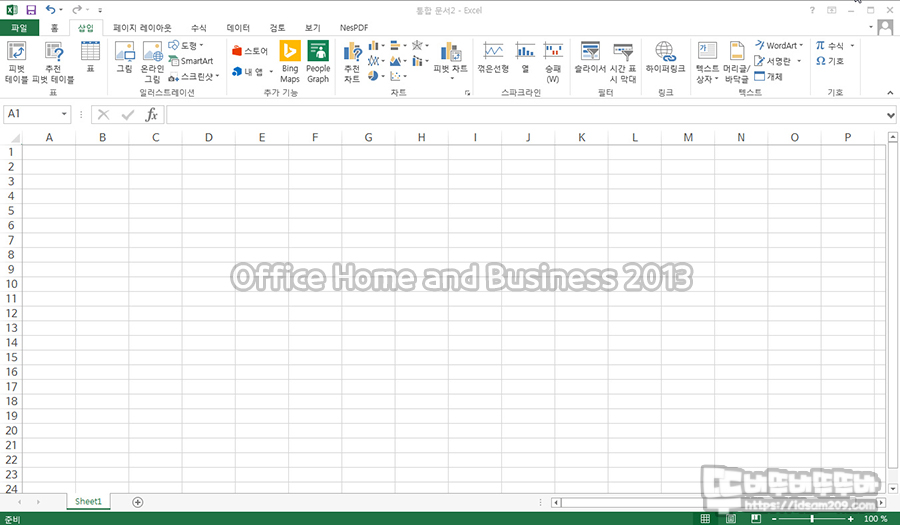Insert a picture from file

(x=125, y=57)
